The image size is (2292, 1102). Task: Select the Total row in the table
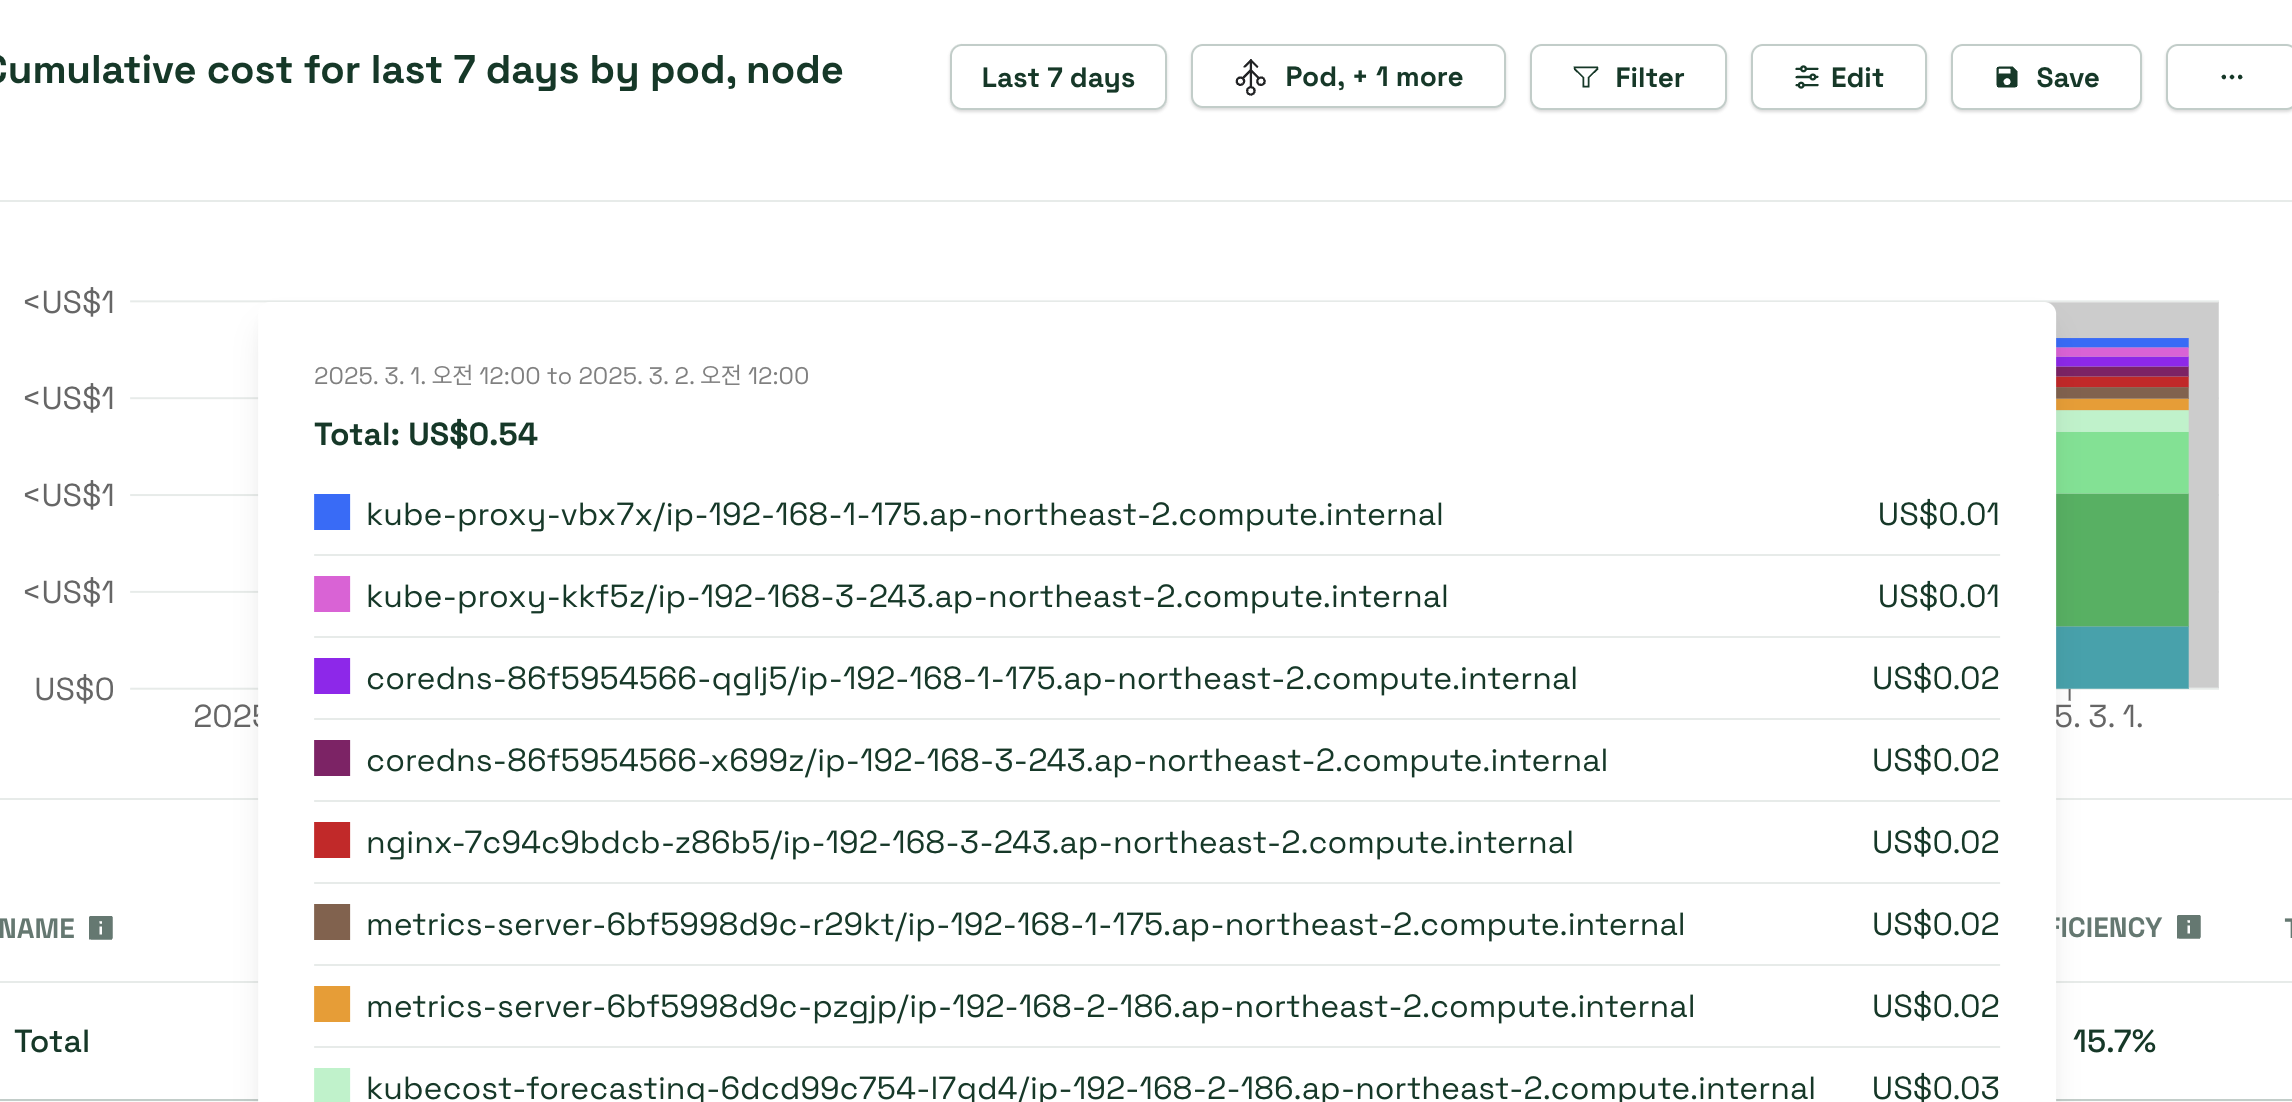tap(52, 1041)
